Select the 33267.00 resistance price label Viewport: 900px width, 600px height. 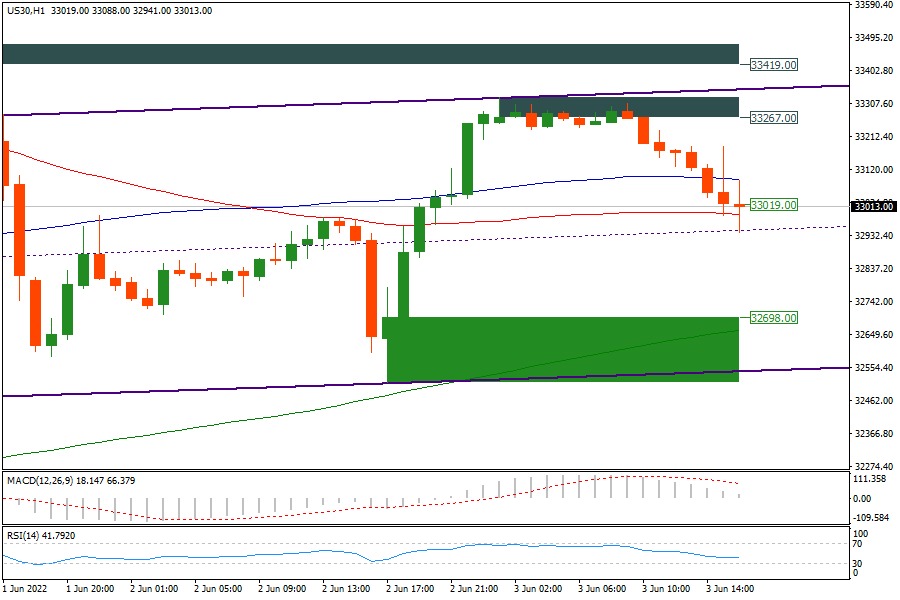(x=774, y=118)
